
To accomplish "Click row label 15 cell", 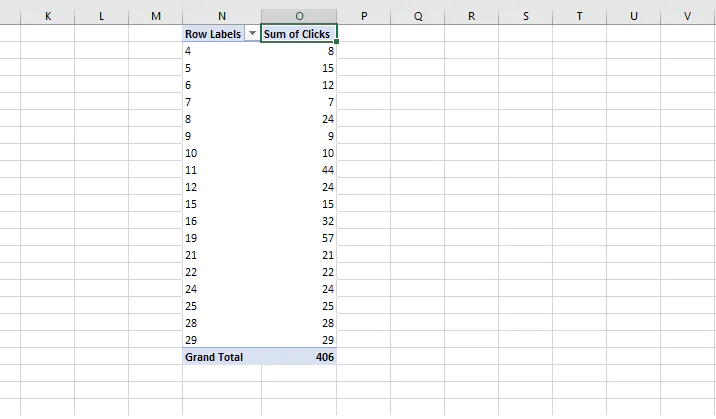I will (x=222, y=204).
